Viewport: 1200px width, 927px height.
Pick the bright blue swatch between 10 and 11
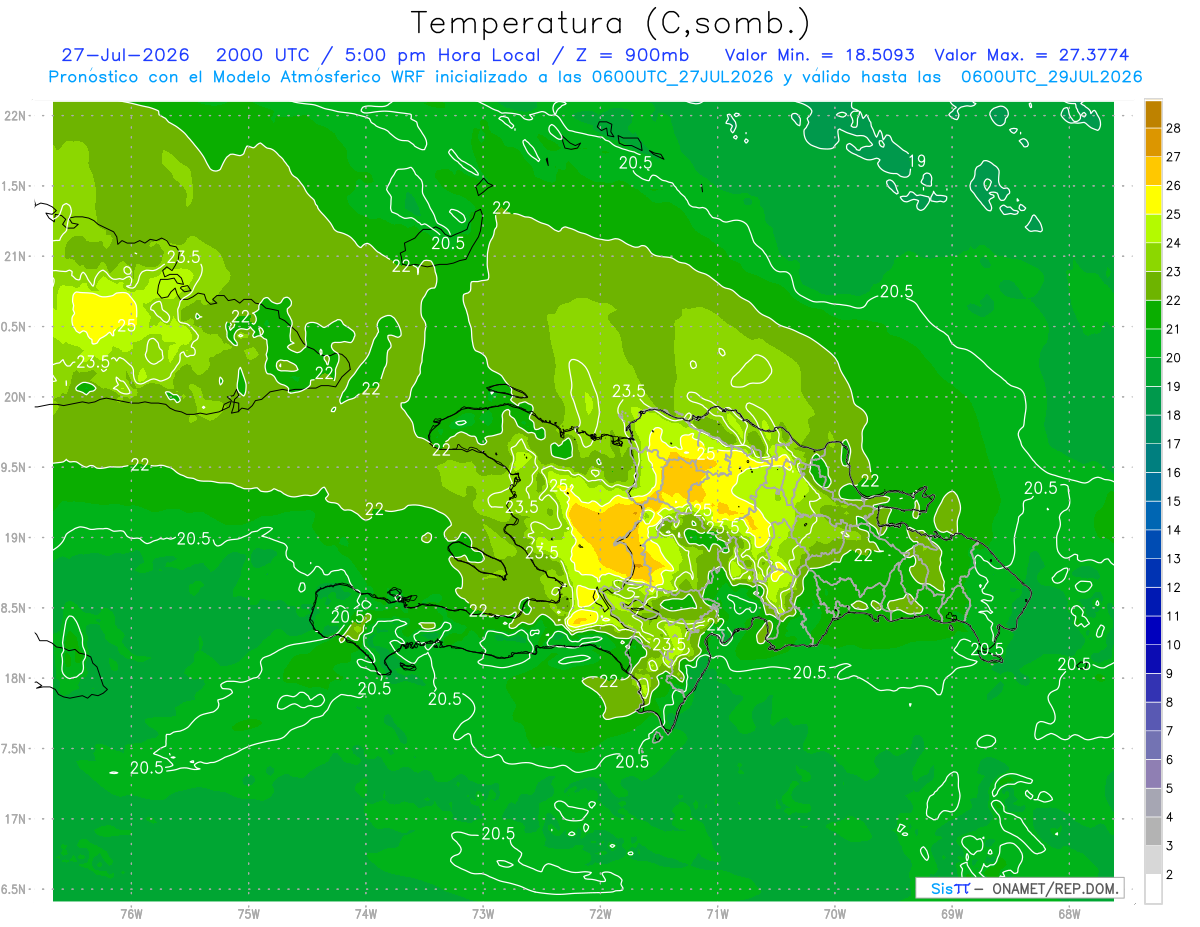click(1153, 631)
